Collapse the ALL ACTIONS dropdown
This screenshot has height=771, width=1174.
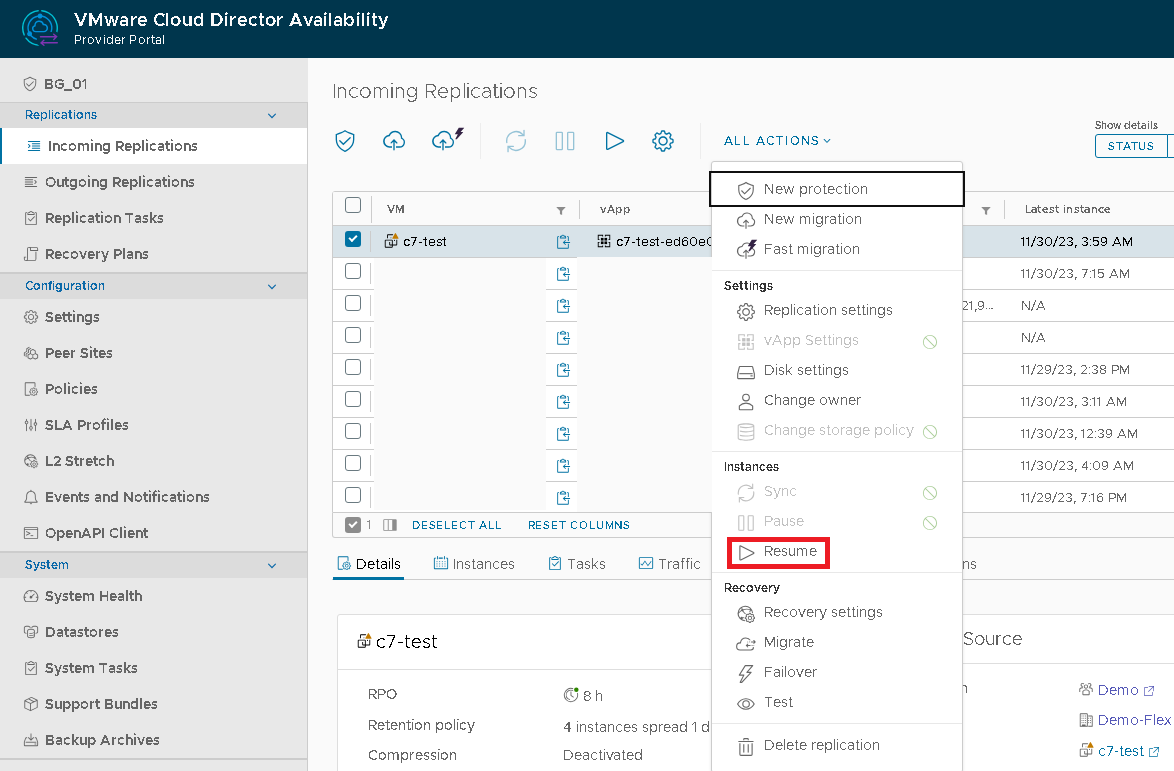pos(777,141)
